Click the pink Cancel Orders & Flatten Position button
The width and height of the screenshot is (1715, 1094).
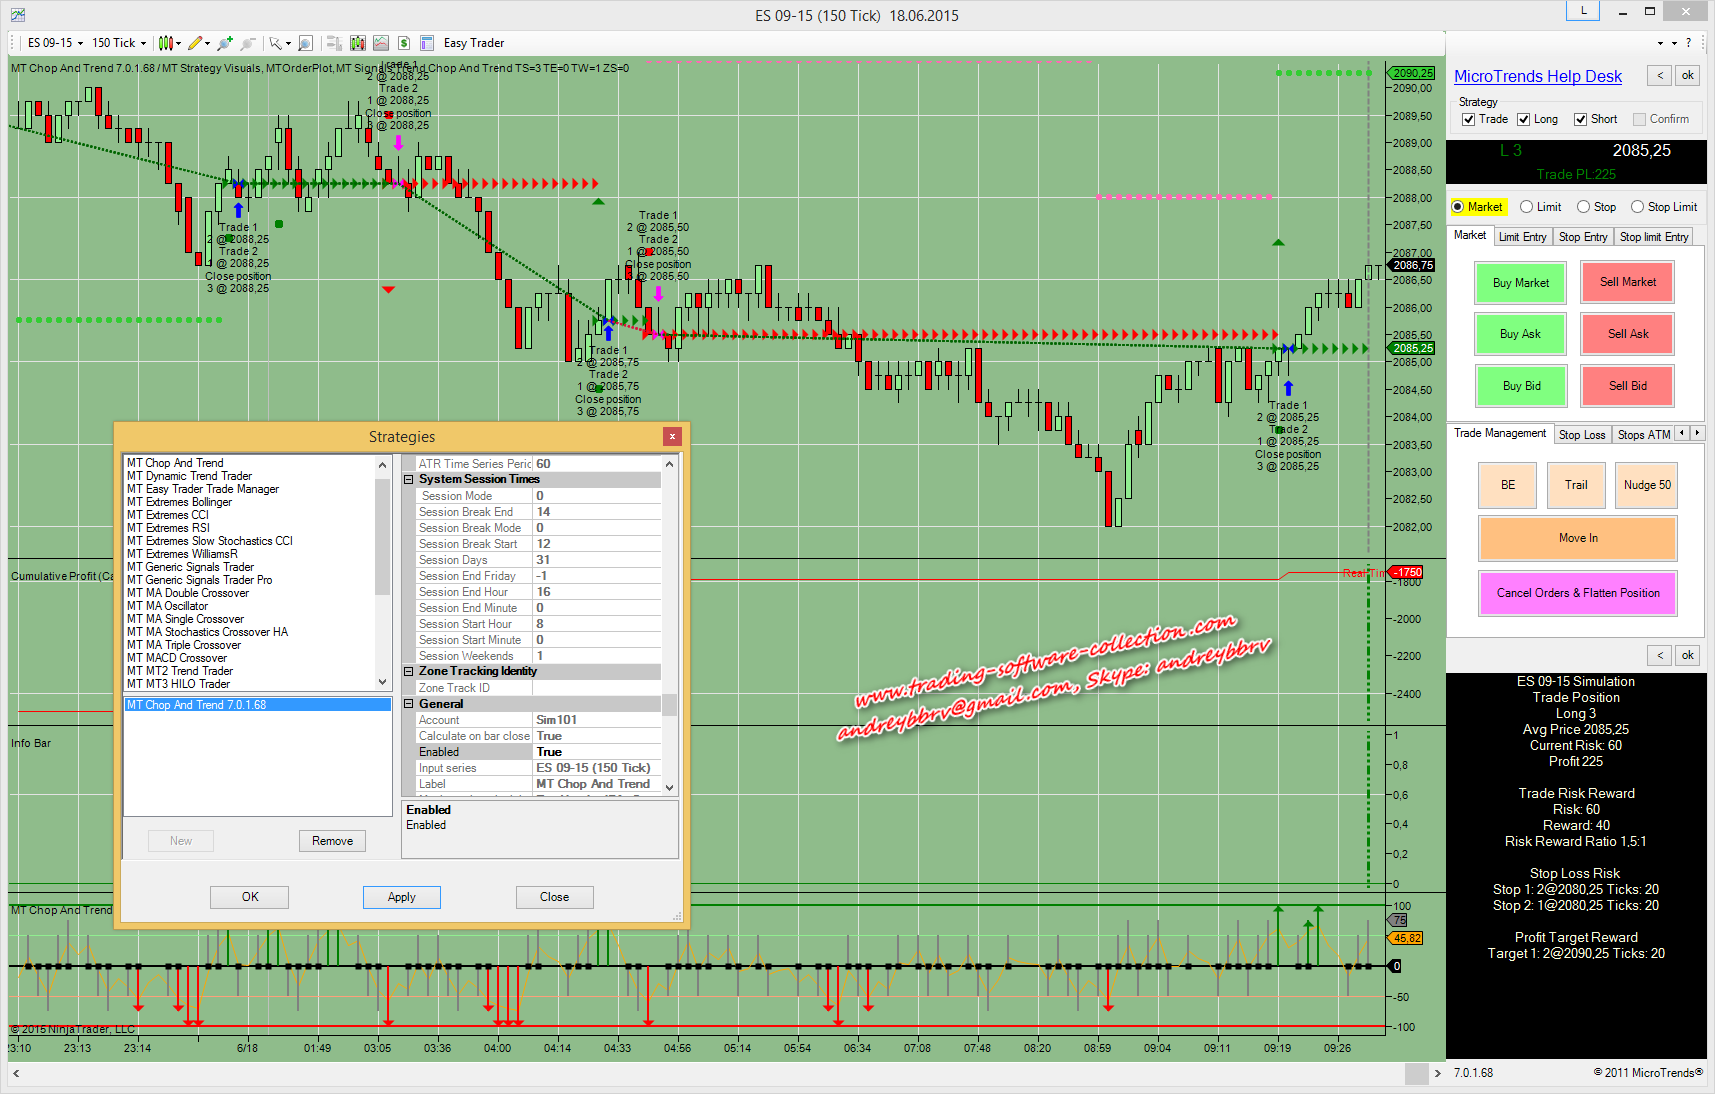click(1577, 593)
